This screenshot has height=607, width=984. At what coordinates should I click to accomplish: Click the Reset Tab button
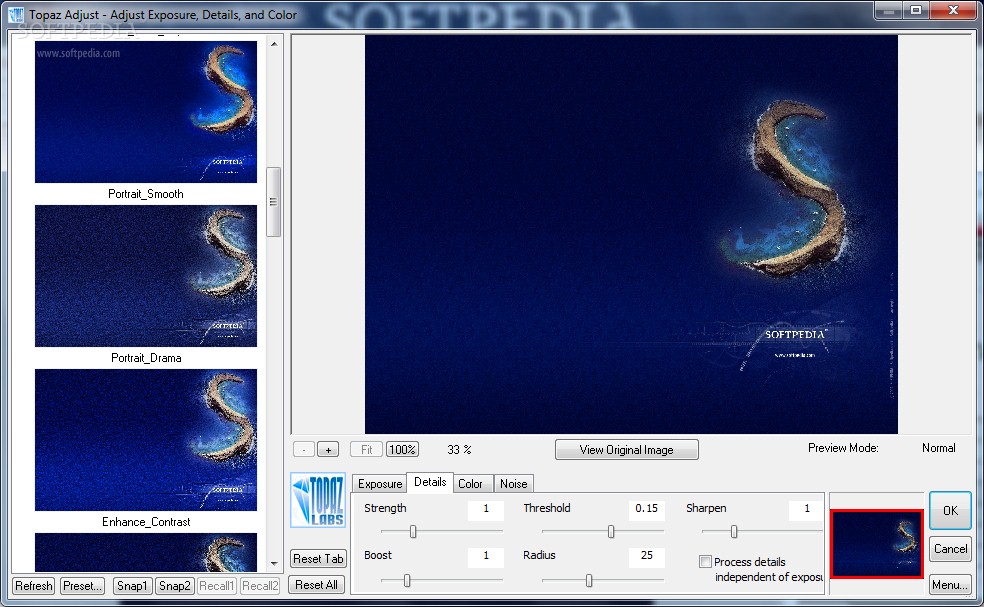click(x=318, y=558)
